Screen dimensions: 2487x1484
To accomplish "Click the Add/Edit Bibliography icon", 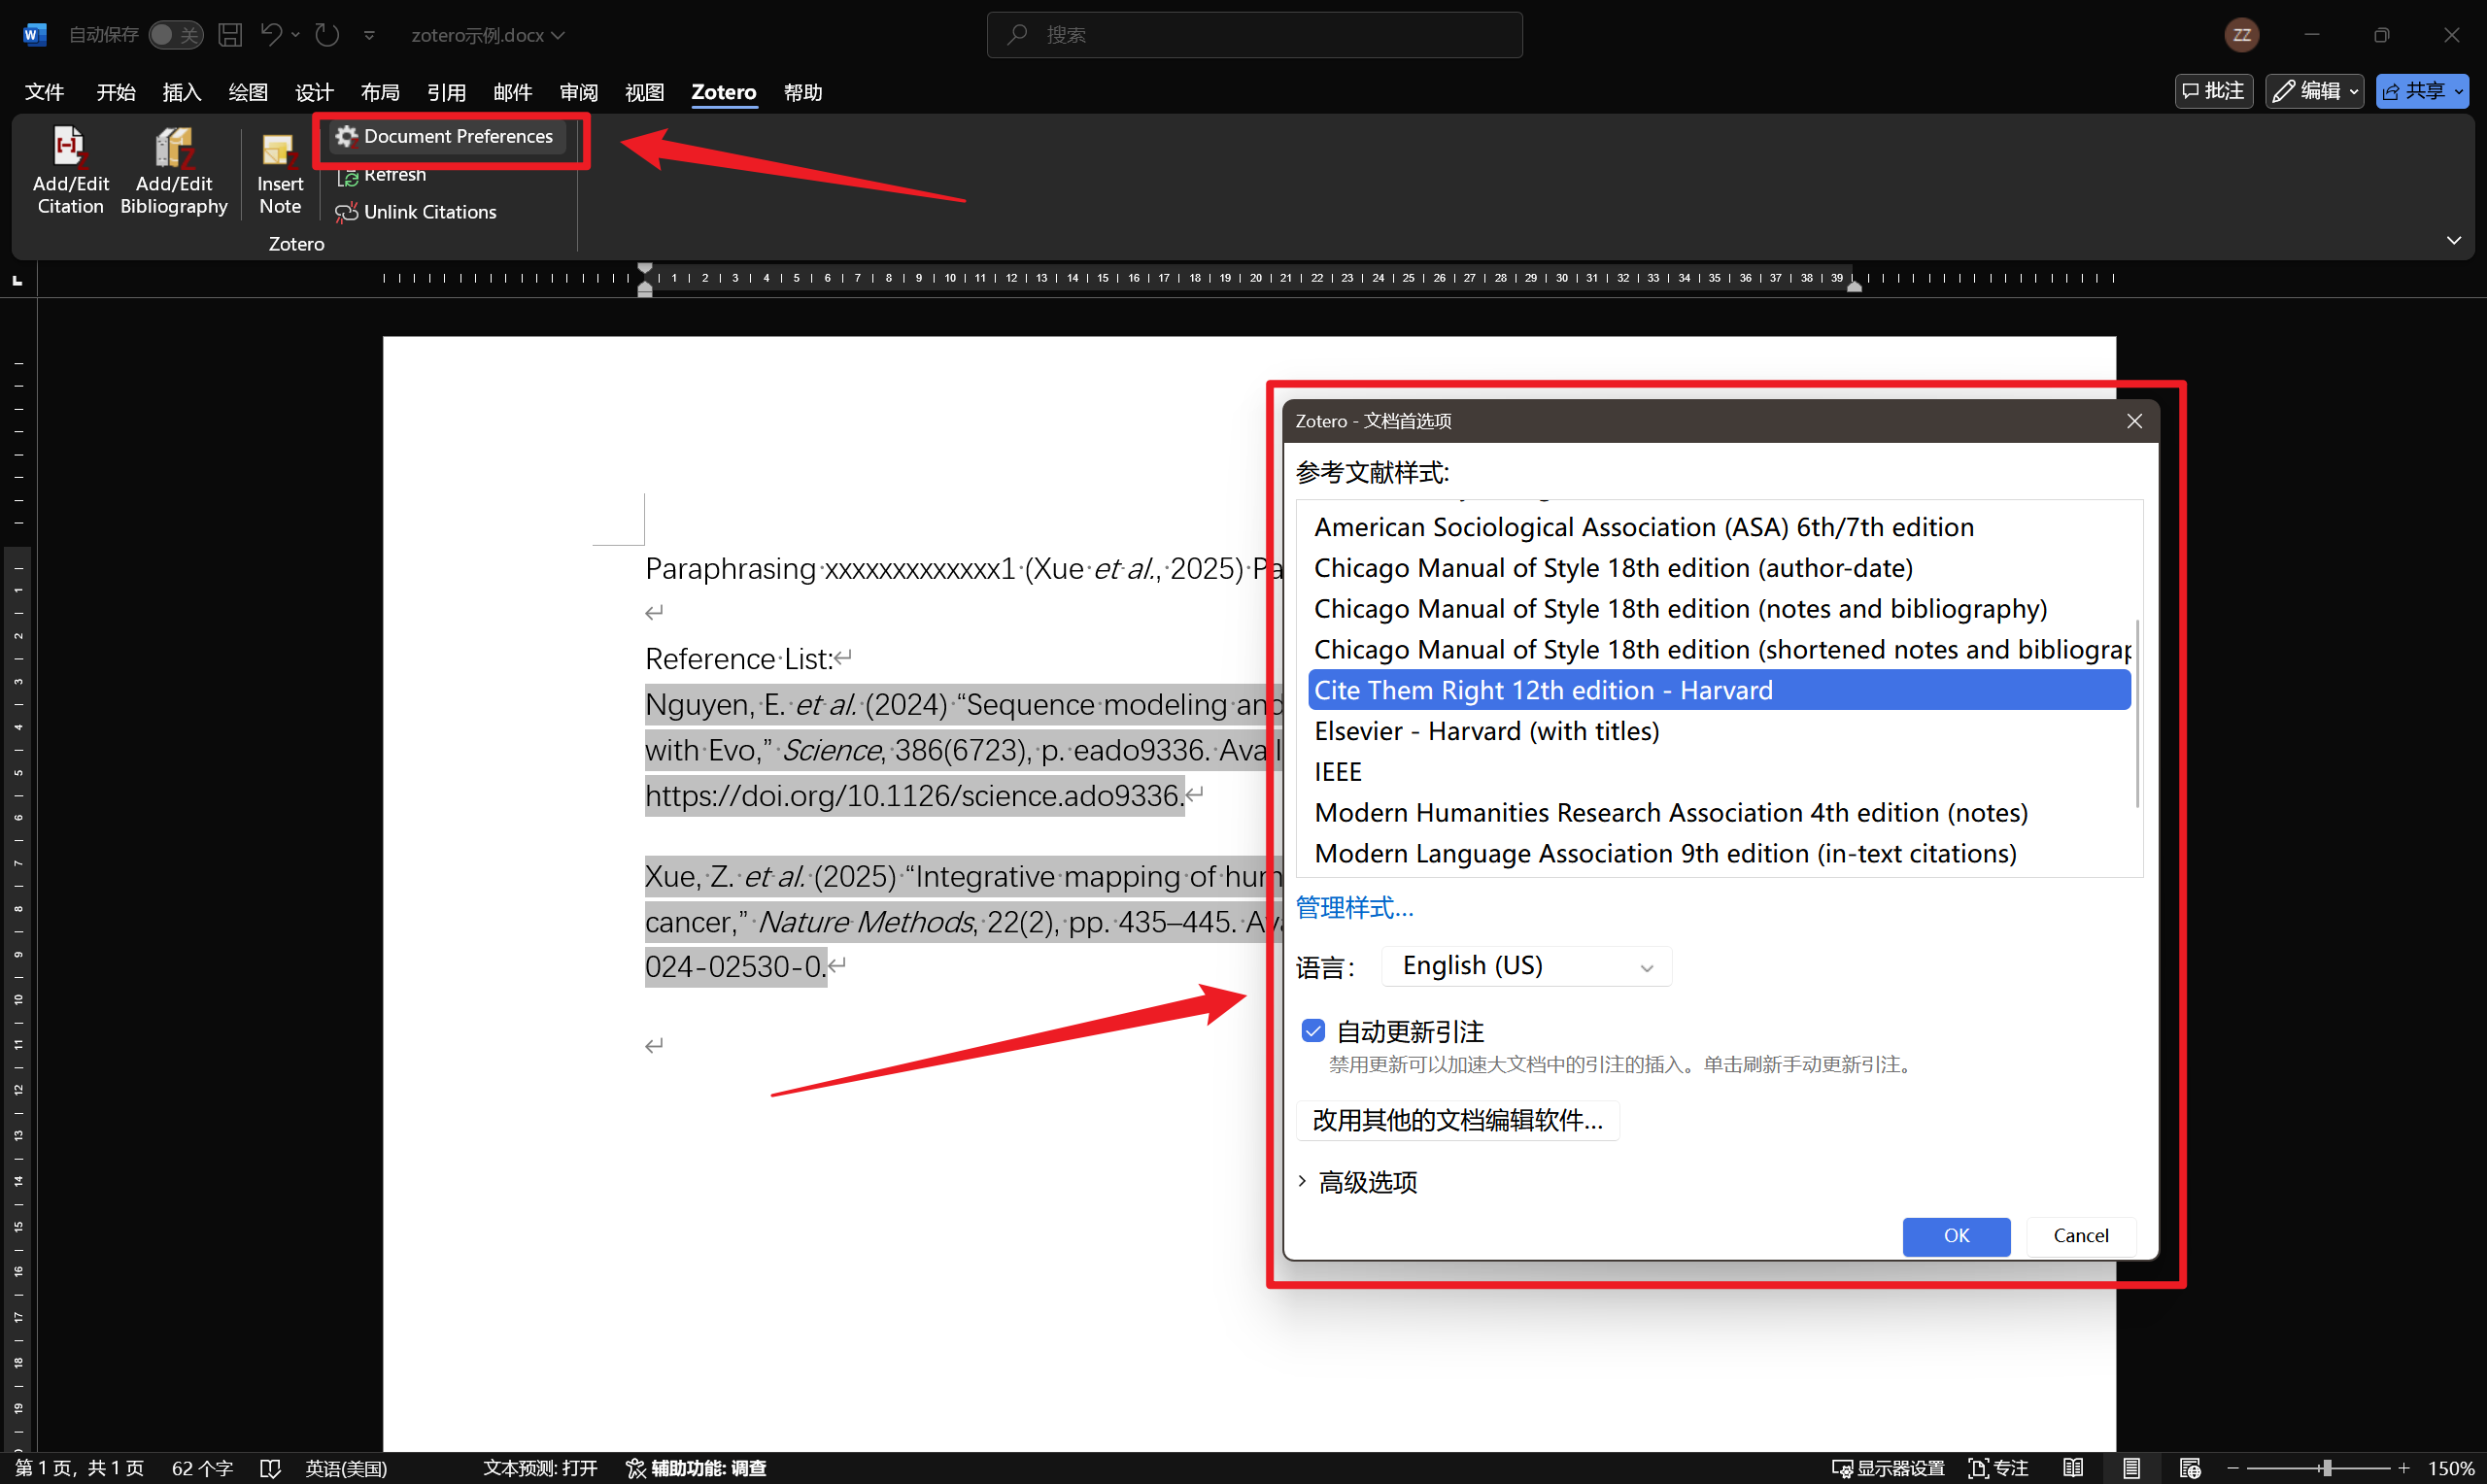I will click(x=174, y=149).
